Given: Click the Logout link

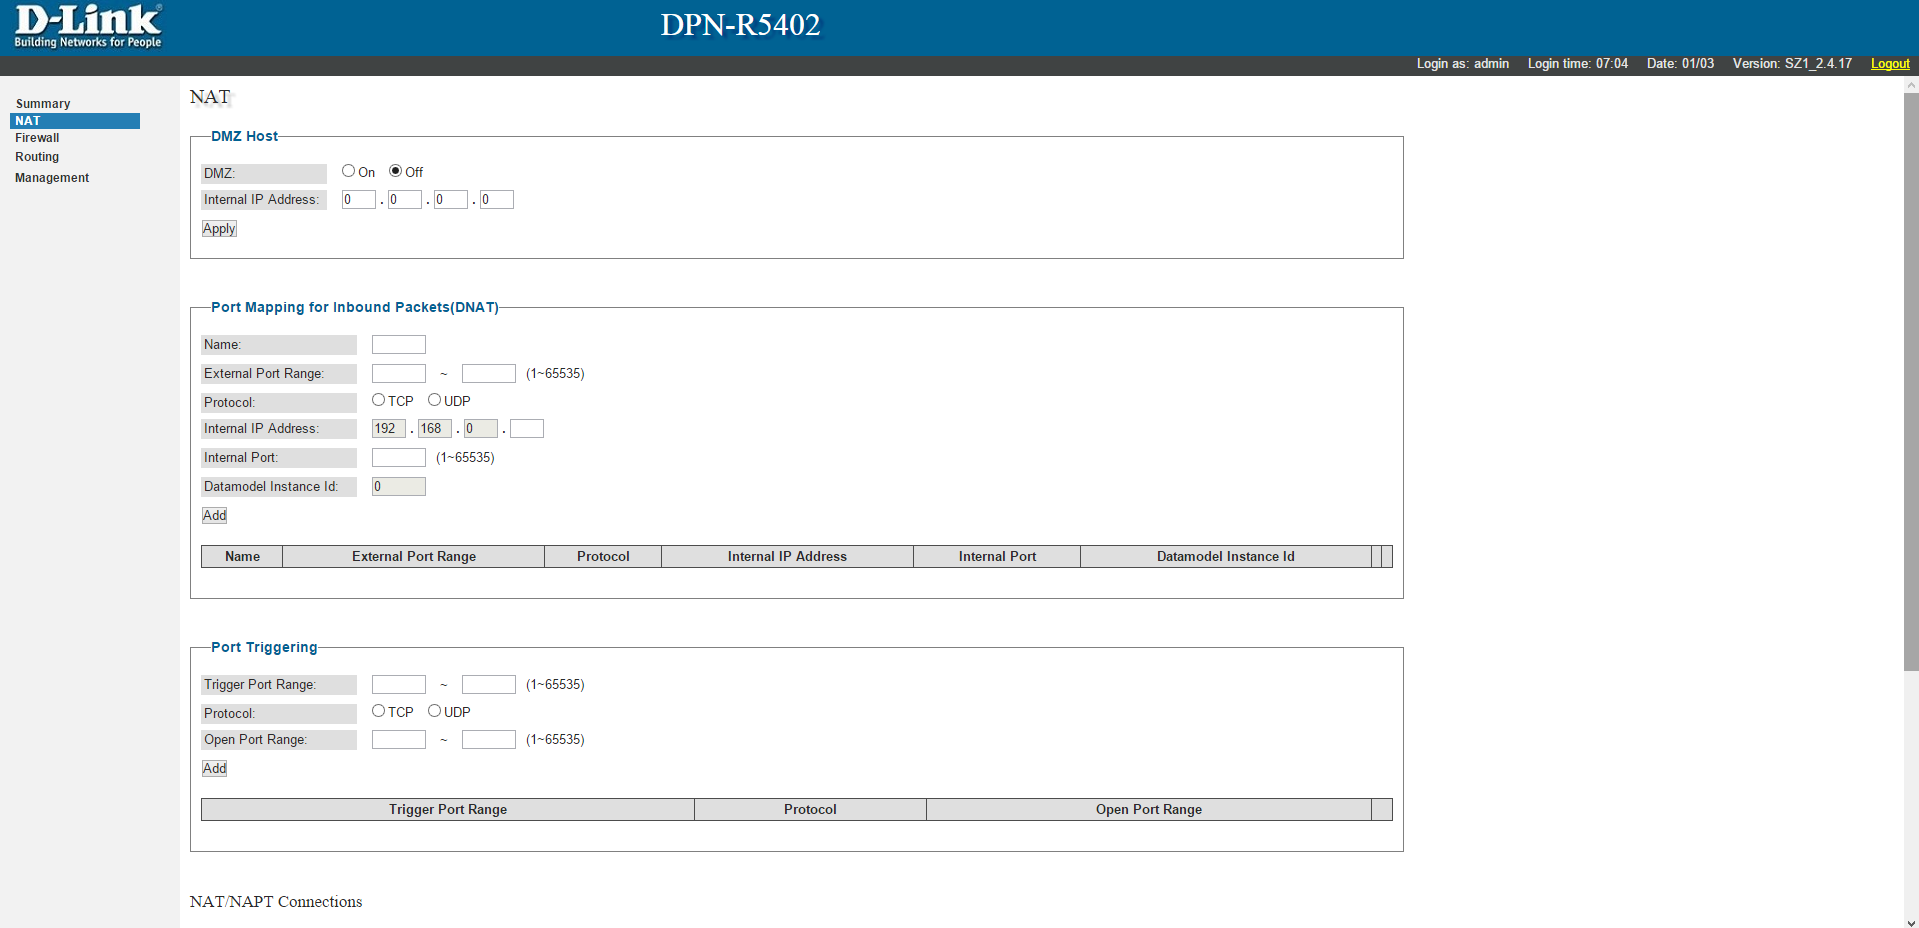Looking at the screenshot, I should [x=1890, y=63].
